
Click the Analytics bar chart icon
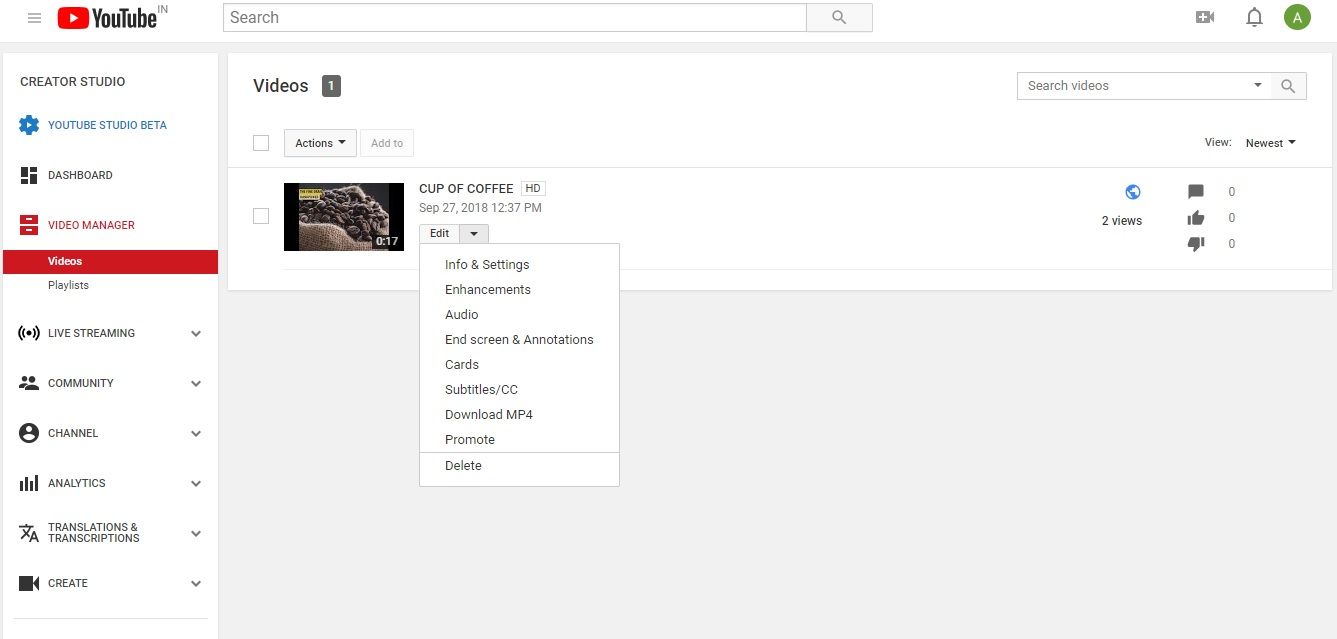tap(29, 483)
